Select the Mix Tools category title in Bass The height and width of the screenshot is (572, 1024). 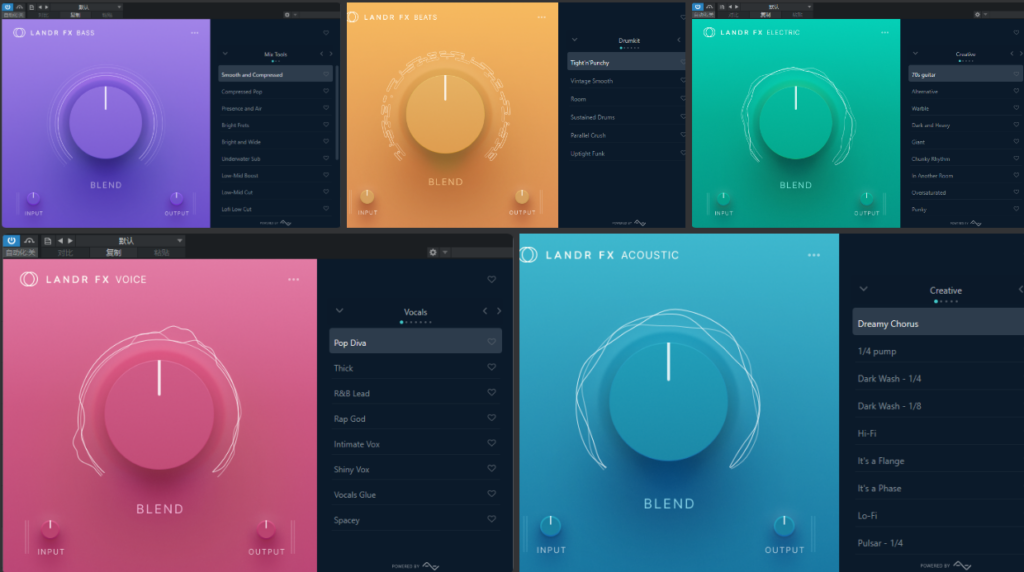pos(276,54)
